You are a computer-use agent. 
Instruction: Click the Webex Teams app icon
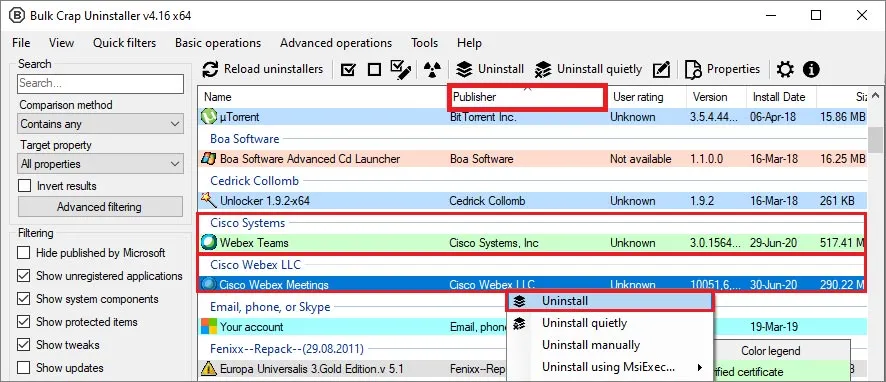[x=209, y=242]
